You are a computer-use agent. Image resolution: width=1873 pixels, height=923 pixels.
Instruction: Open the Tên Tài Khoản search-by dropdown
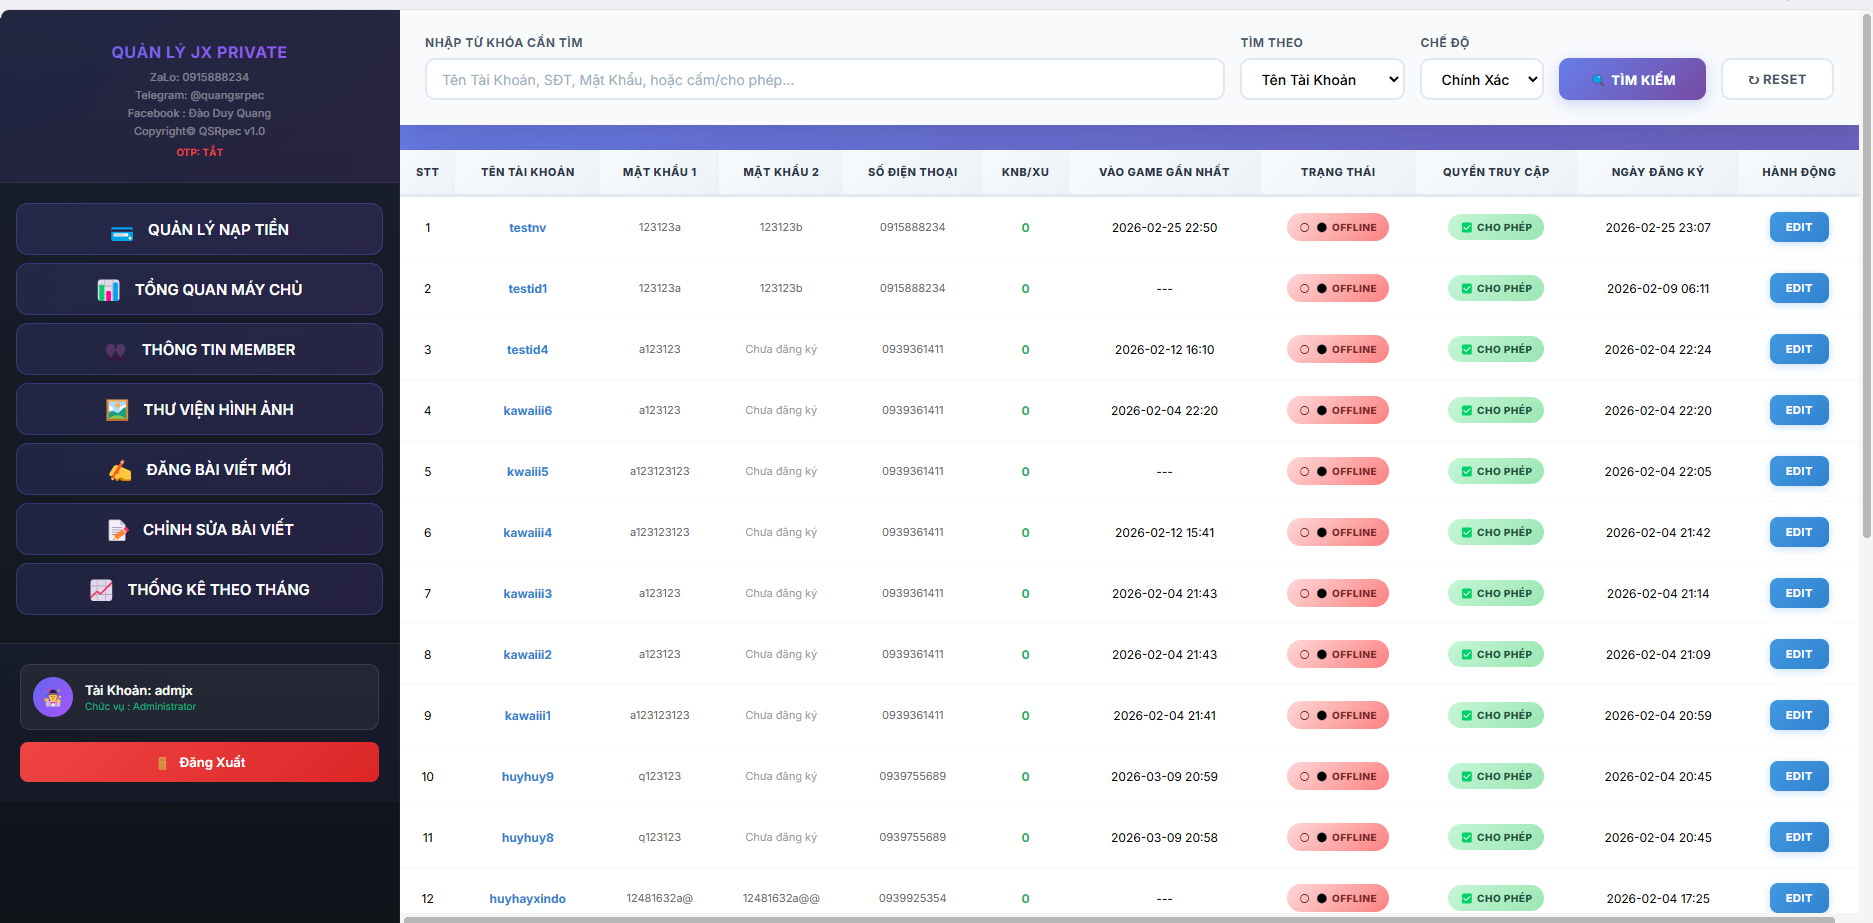[1321, 80]
